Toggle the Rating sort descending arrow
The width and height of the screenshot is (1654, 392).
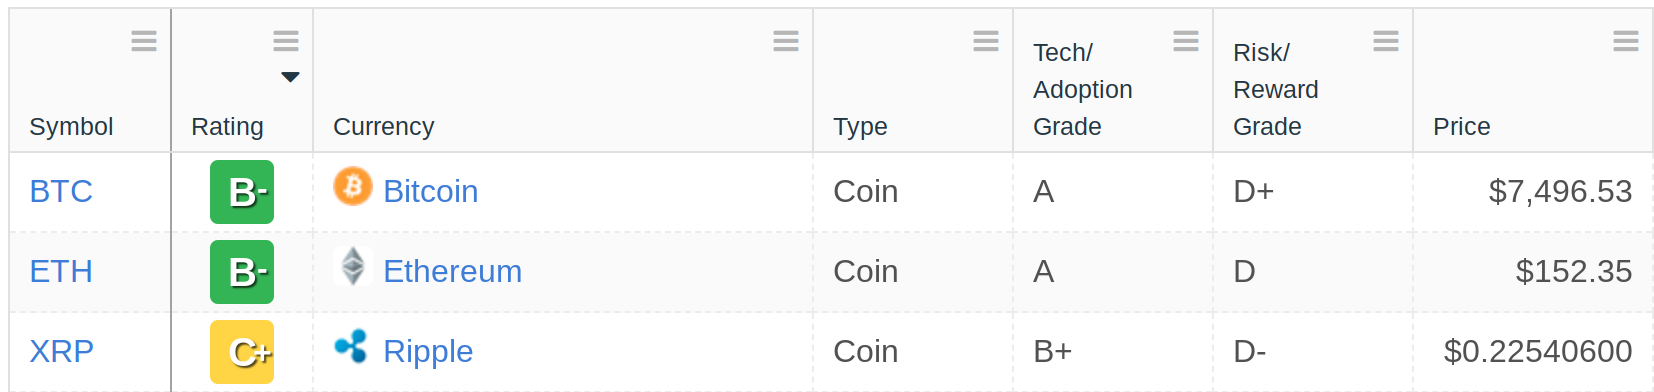(290, 77)
